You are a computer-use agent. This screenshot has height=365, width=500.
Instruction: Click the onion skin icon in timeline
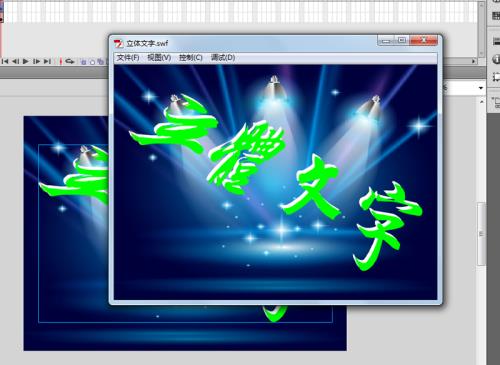[x=84, y=62]
